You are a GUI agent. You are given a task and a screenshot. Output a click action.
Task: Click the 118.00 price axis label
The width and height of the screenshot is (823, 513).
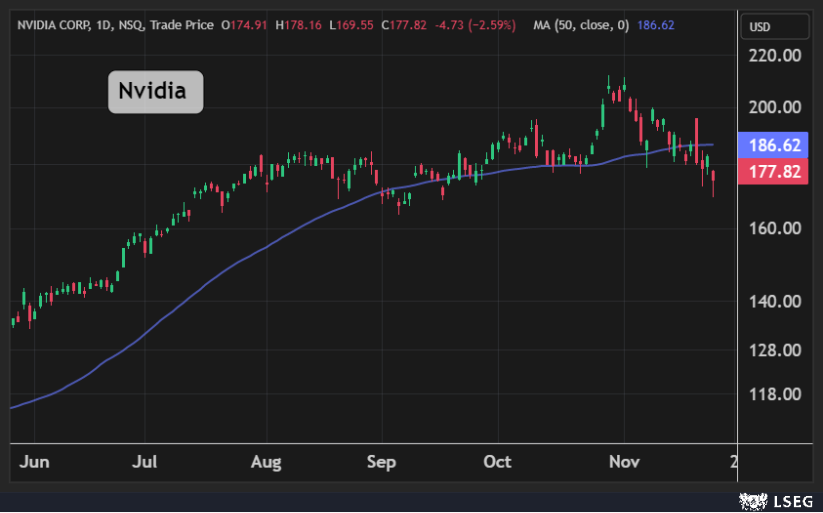coord(776,394)
